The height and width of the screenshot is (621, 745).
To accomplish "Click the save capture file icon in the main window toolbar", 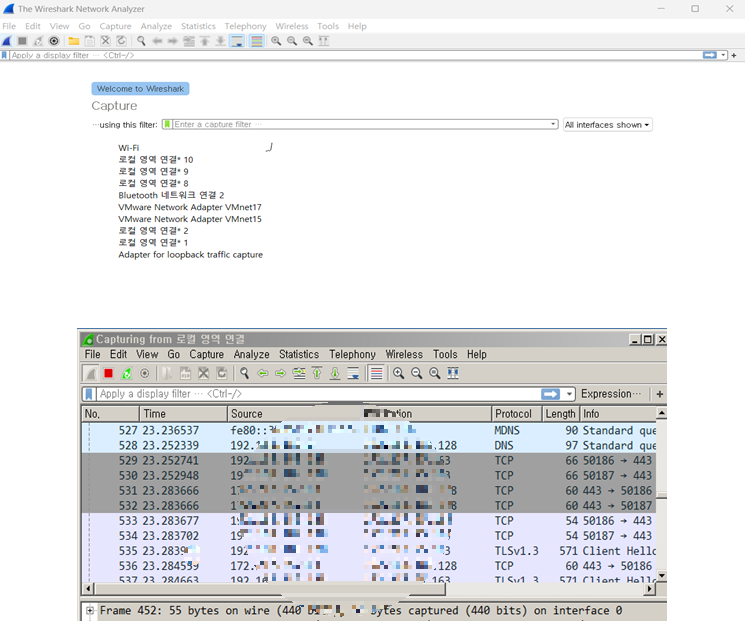I will [x=89, y=41].
